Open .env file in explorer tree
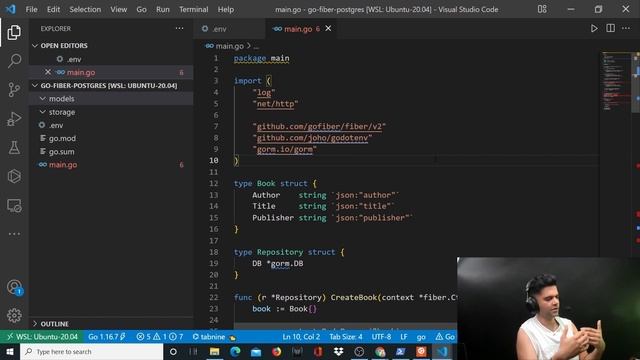The image size is (640, 360). 111,125
